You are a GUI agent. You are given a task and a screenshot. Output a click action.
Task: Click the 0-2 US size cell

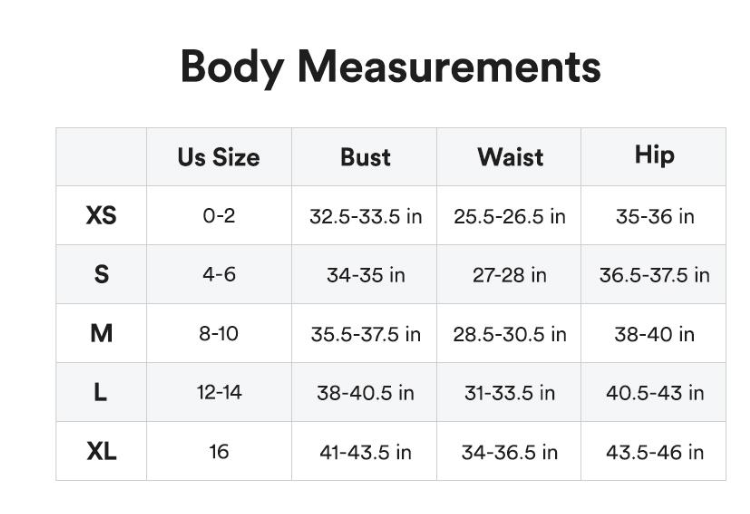[x=219, y=216]
